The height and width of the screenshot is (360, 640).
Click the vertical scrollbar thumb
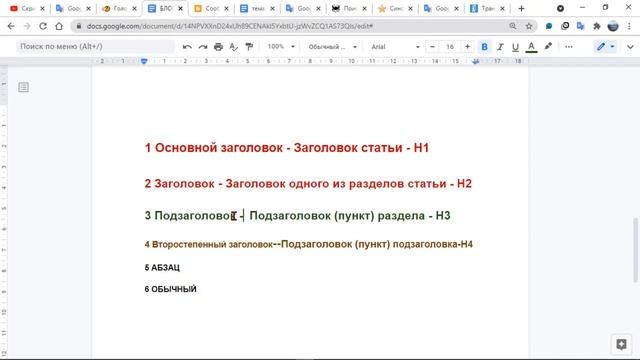coord(636,250)
